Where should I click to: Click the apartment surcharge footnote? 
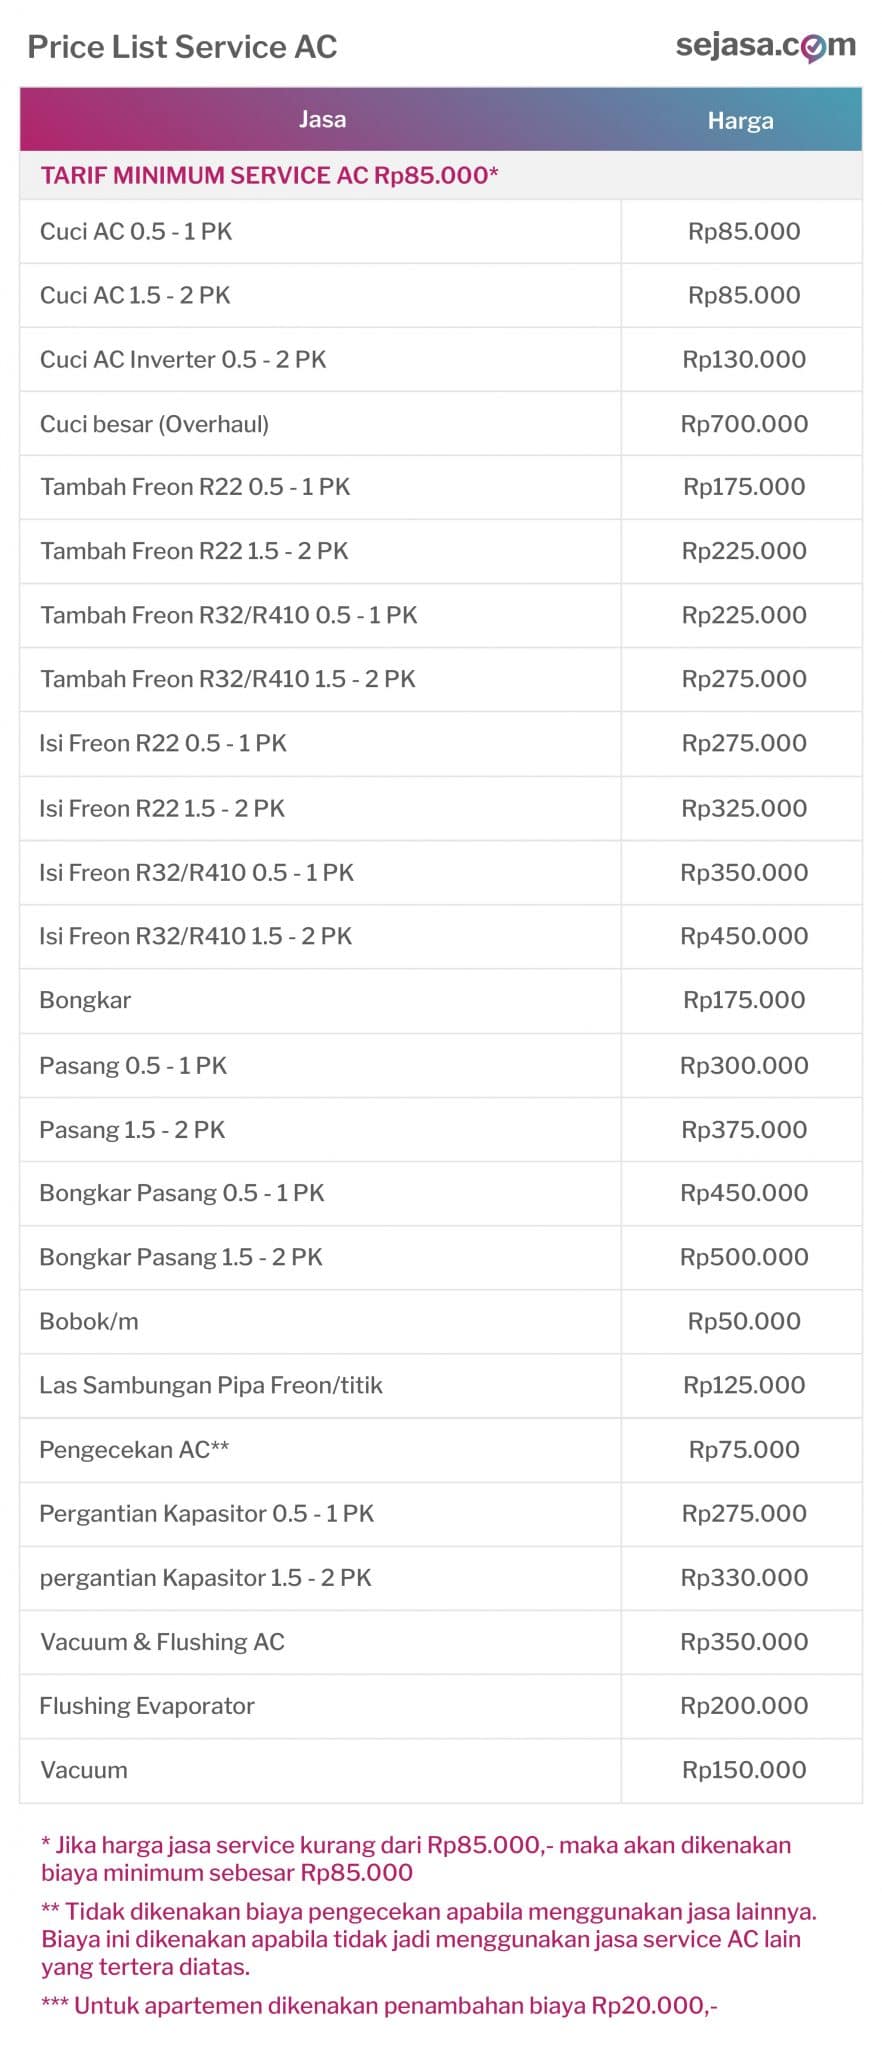[x=379, y=2005]
